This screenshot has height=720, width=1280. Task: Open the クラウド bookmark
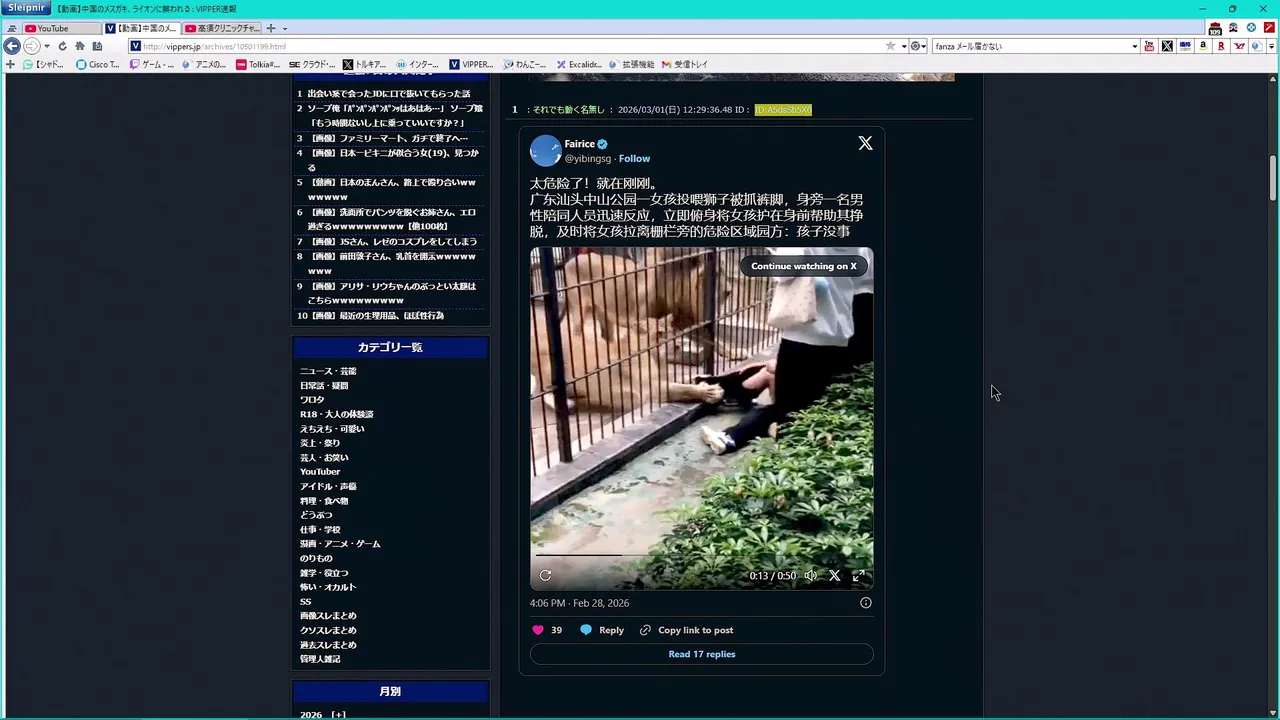pyautogui.click(x=312, y=64)
